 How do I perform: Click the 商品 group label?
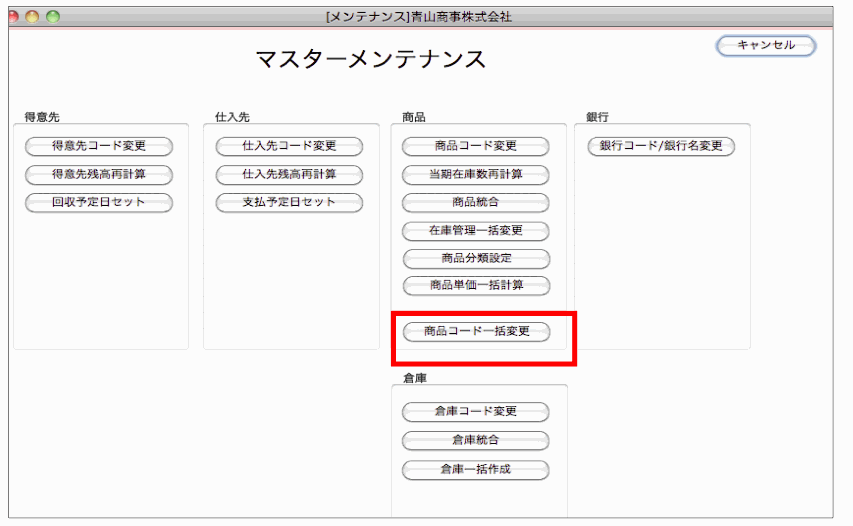(414, 117)
